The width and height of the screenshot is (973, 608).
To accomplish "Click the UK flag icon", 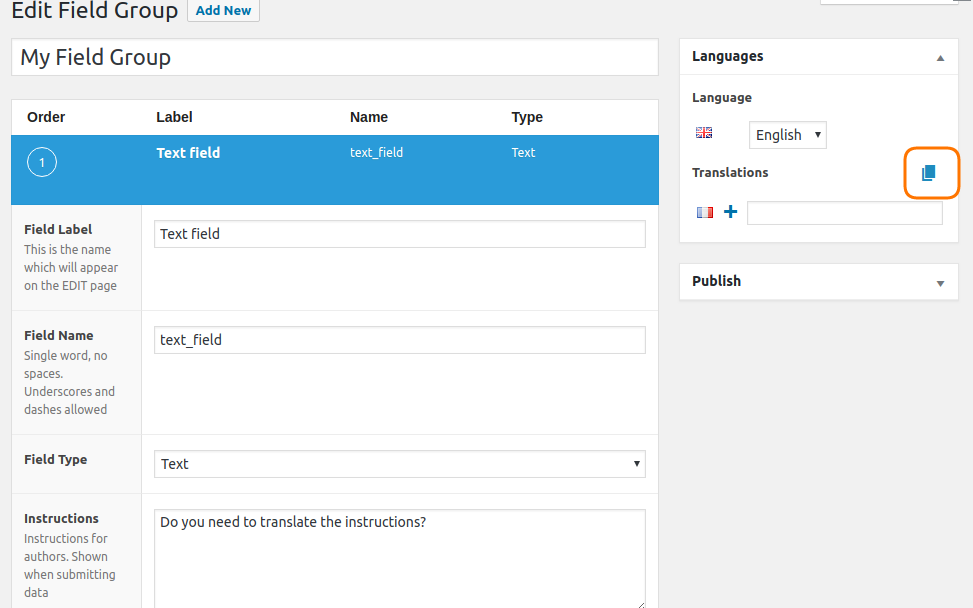I will point(704,132).
